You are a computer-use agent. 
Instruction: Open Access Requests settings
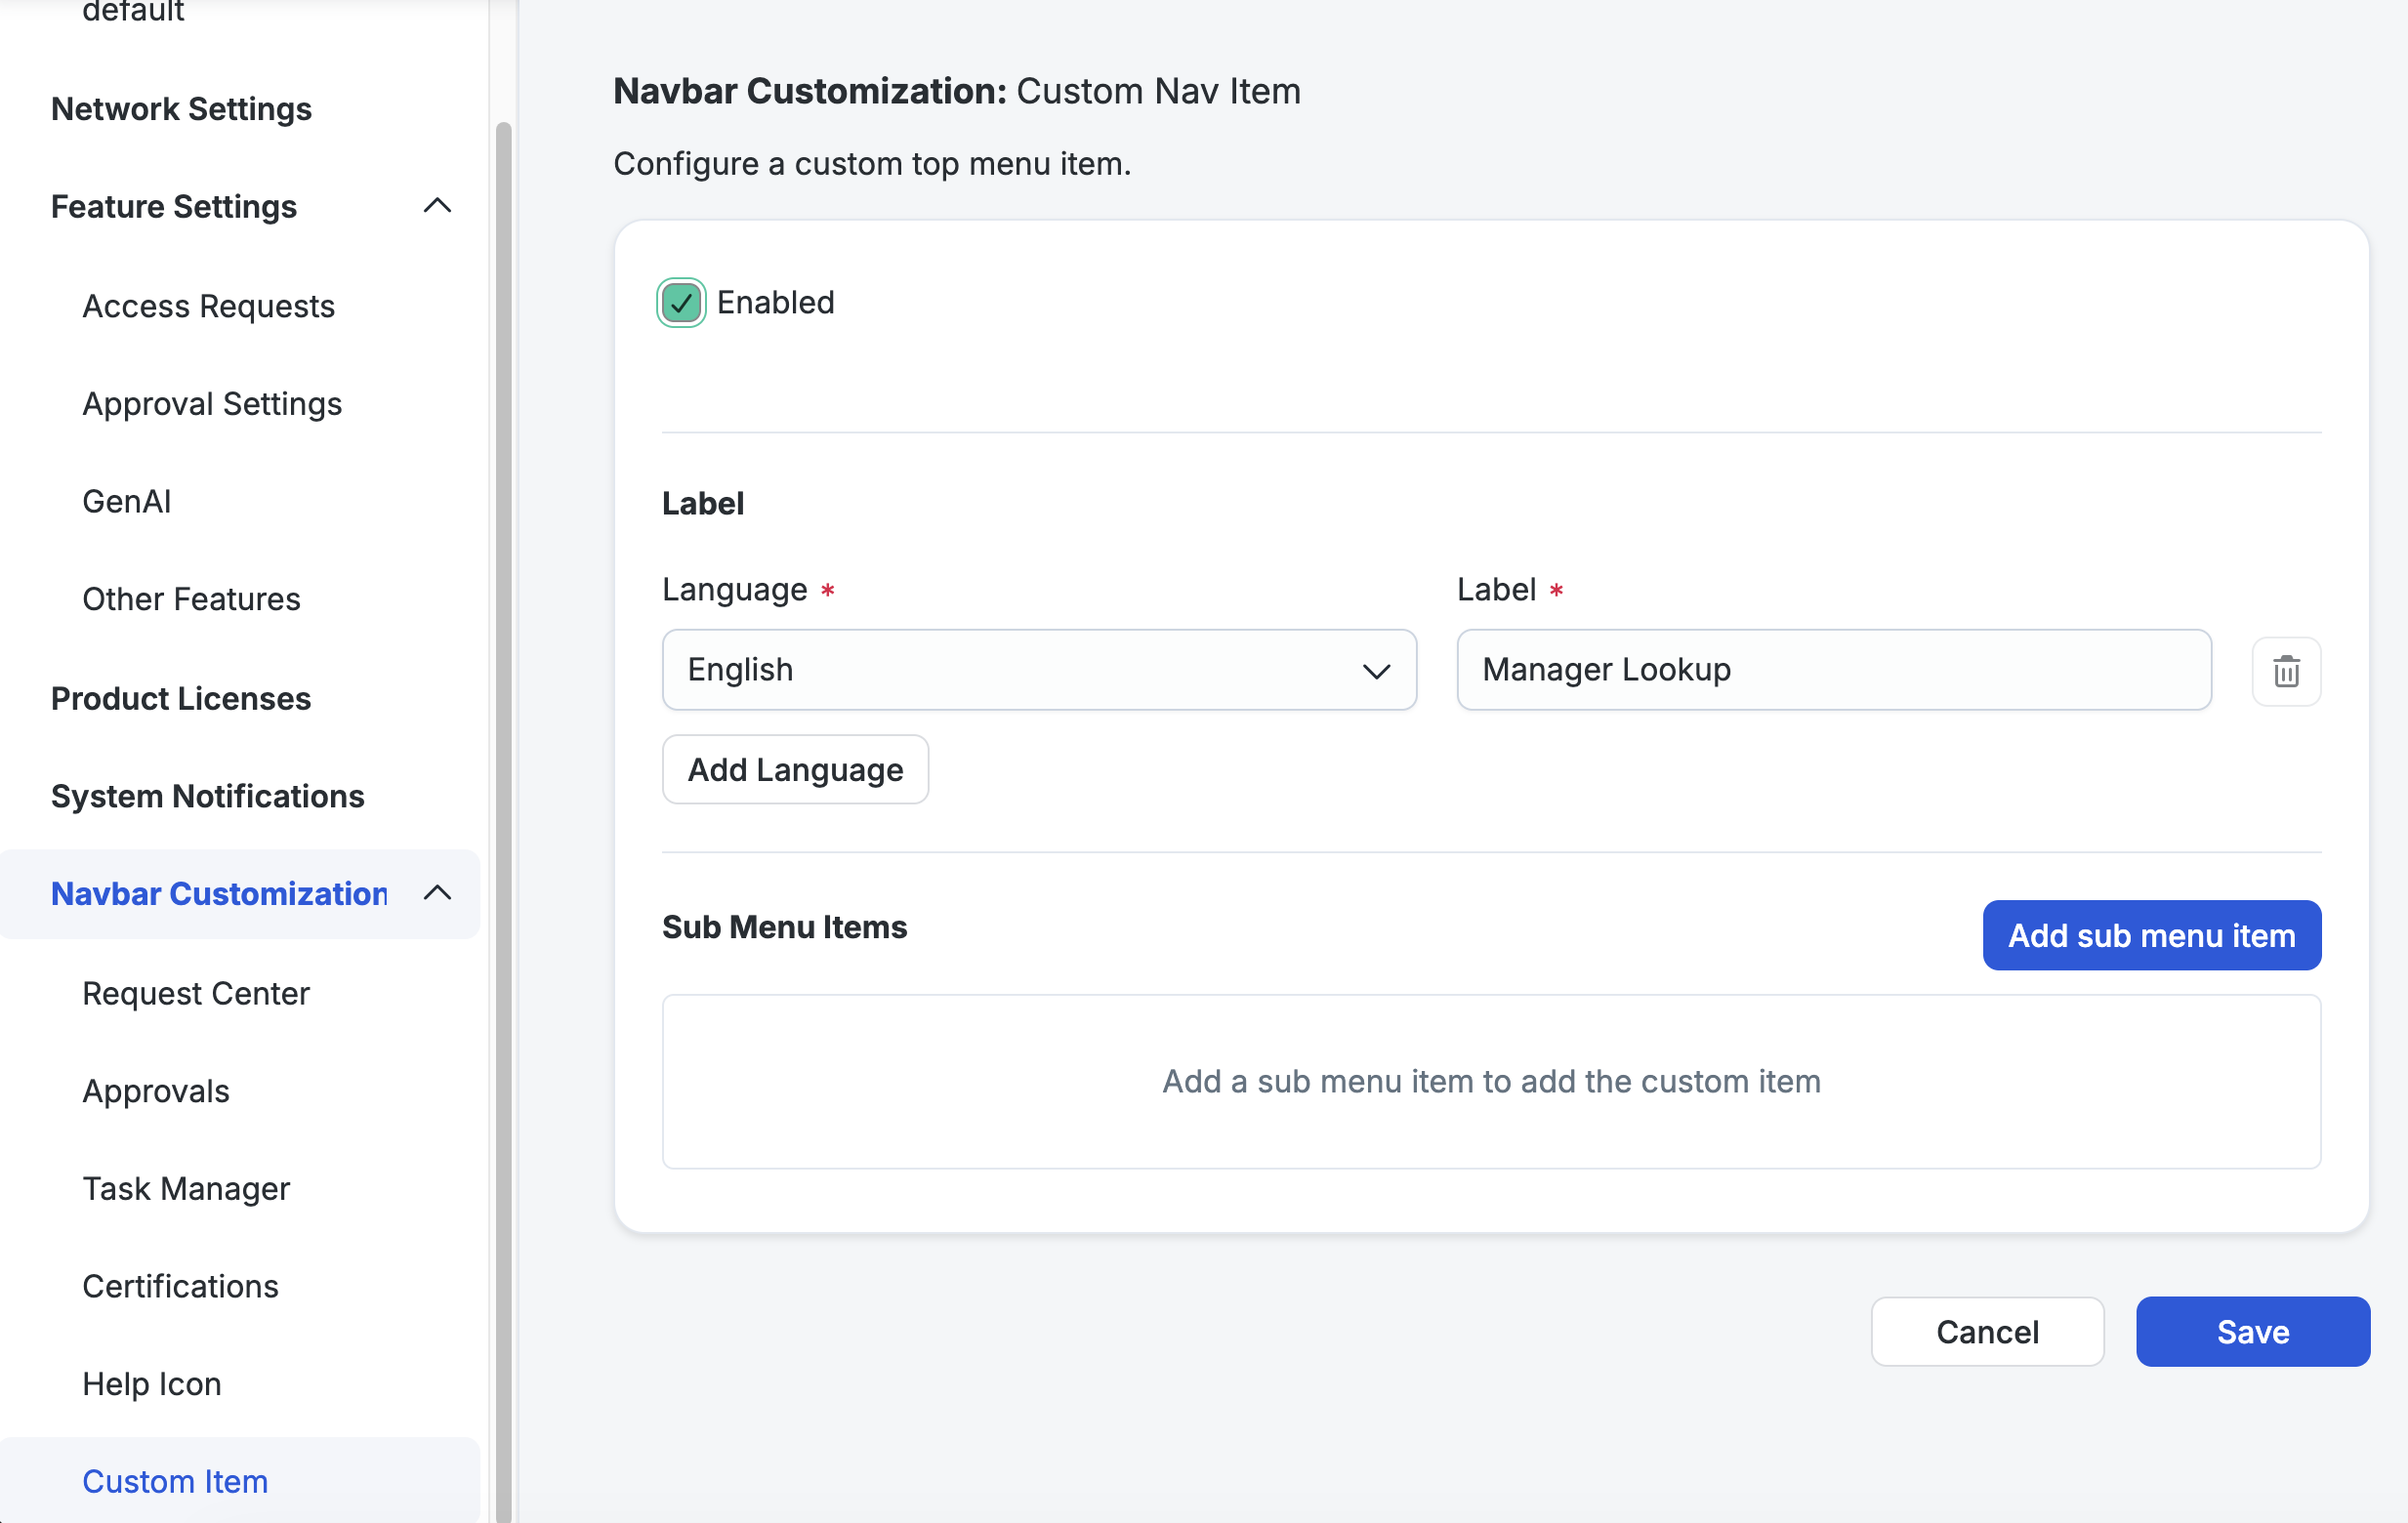[208, 306]
